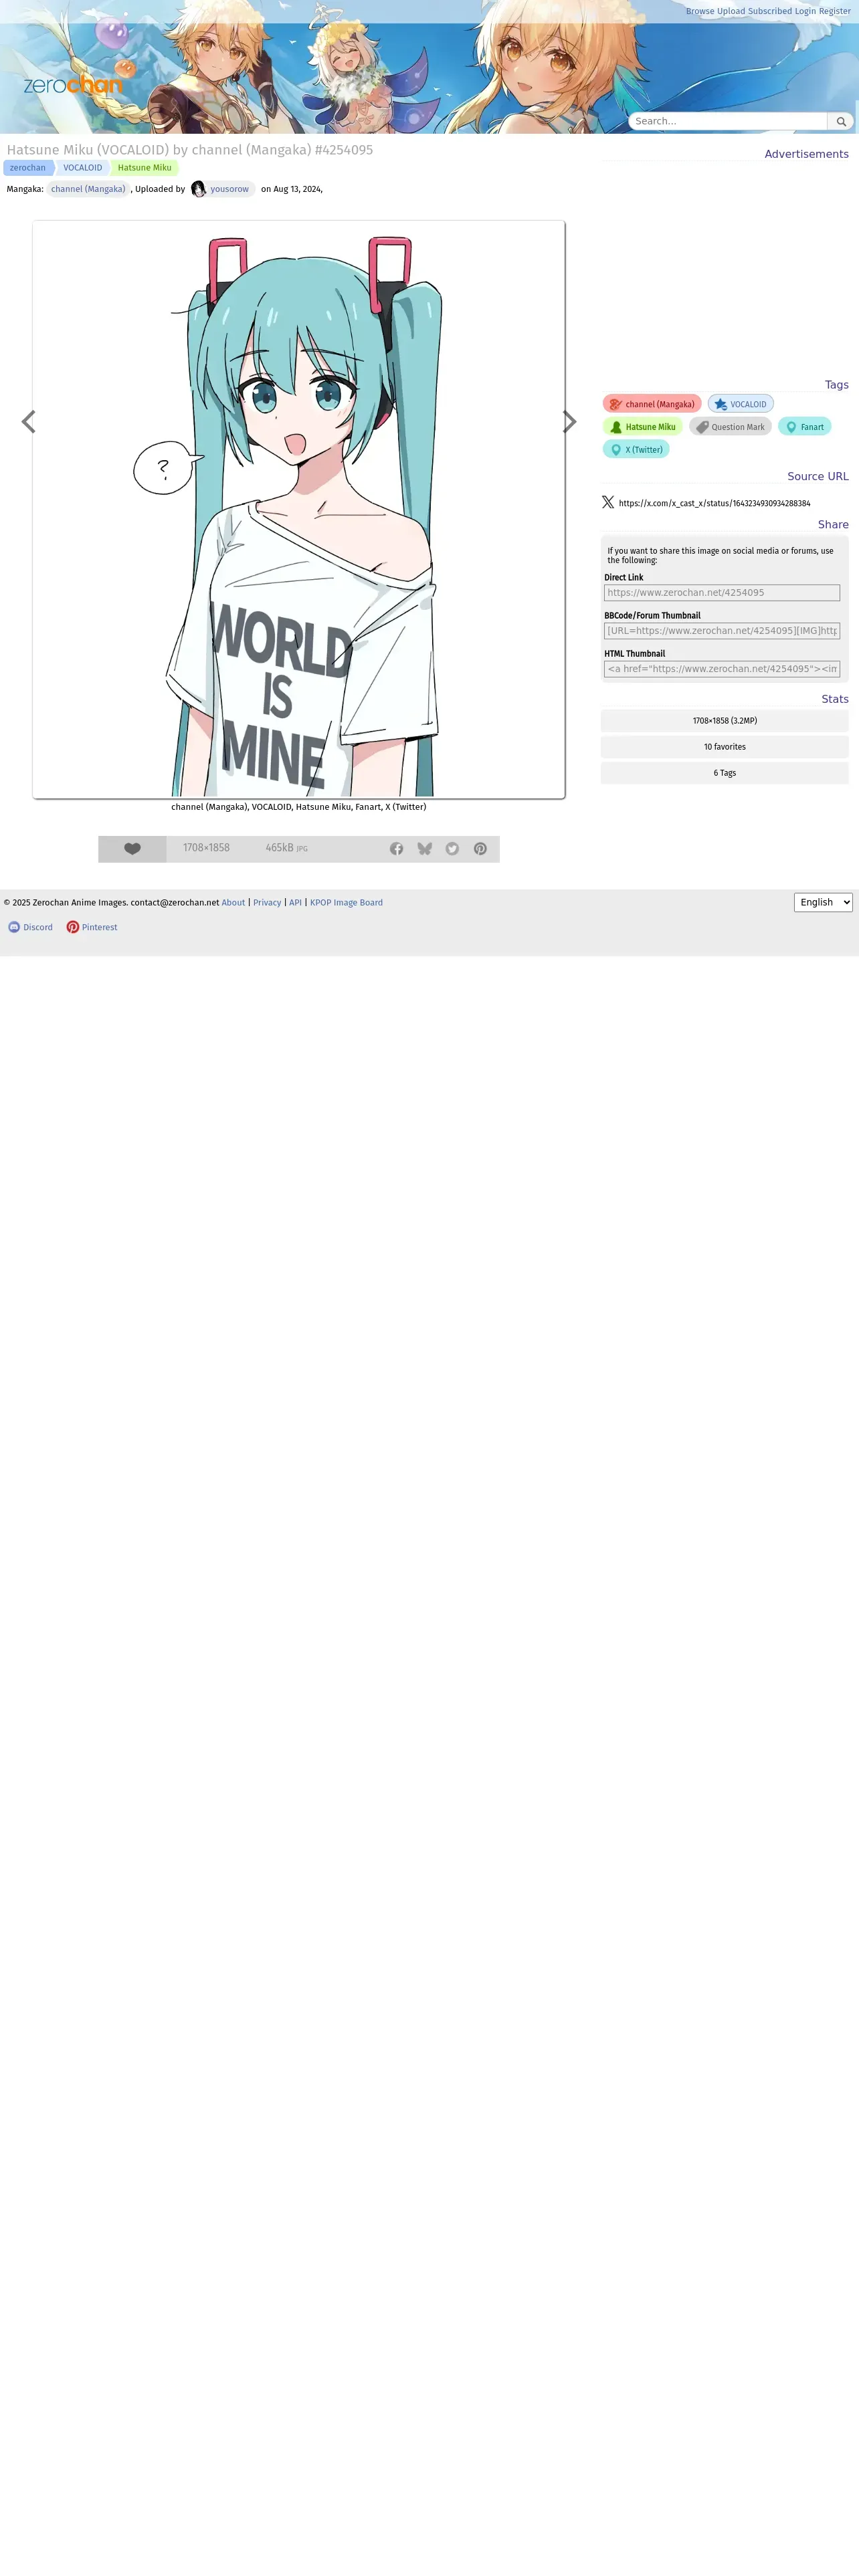The width and height of the screenshot is (859, 2576).
Task: Share image on Twitter bird icon
Action: [452, 848]
